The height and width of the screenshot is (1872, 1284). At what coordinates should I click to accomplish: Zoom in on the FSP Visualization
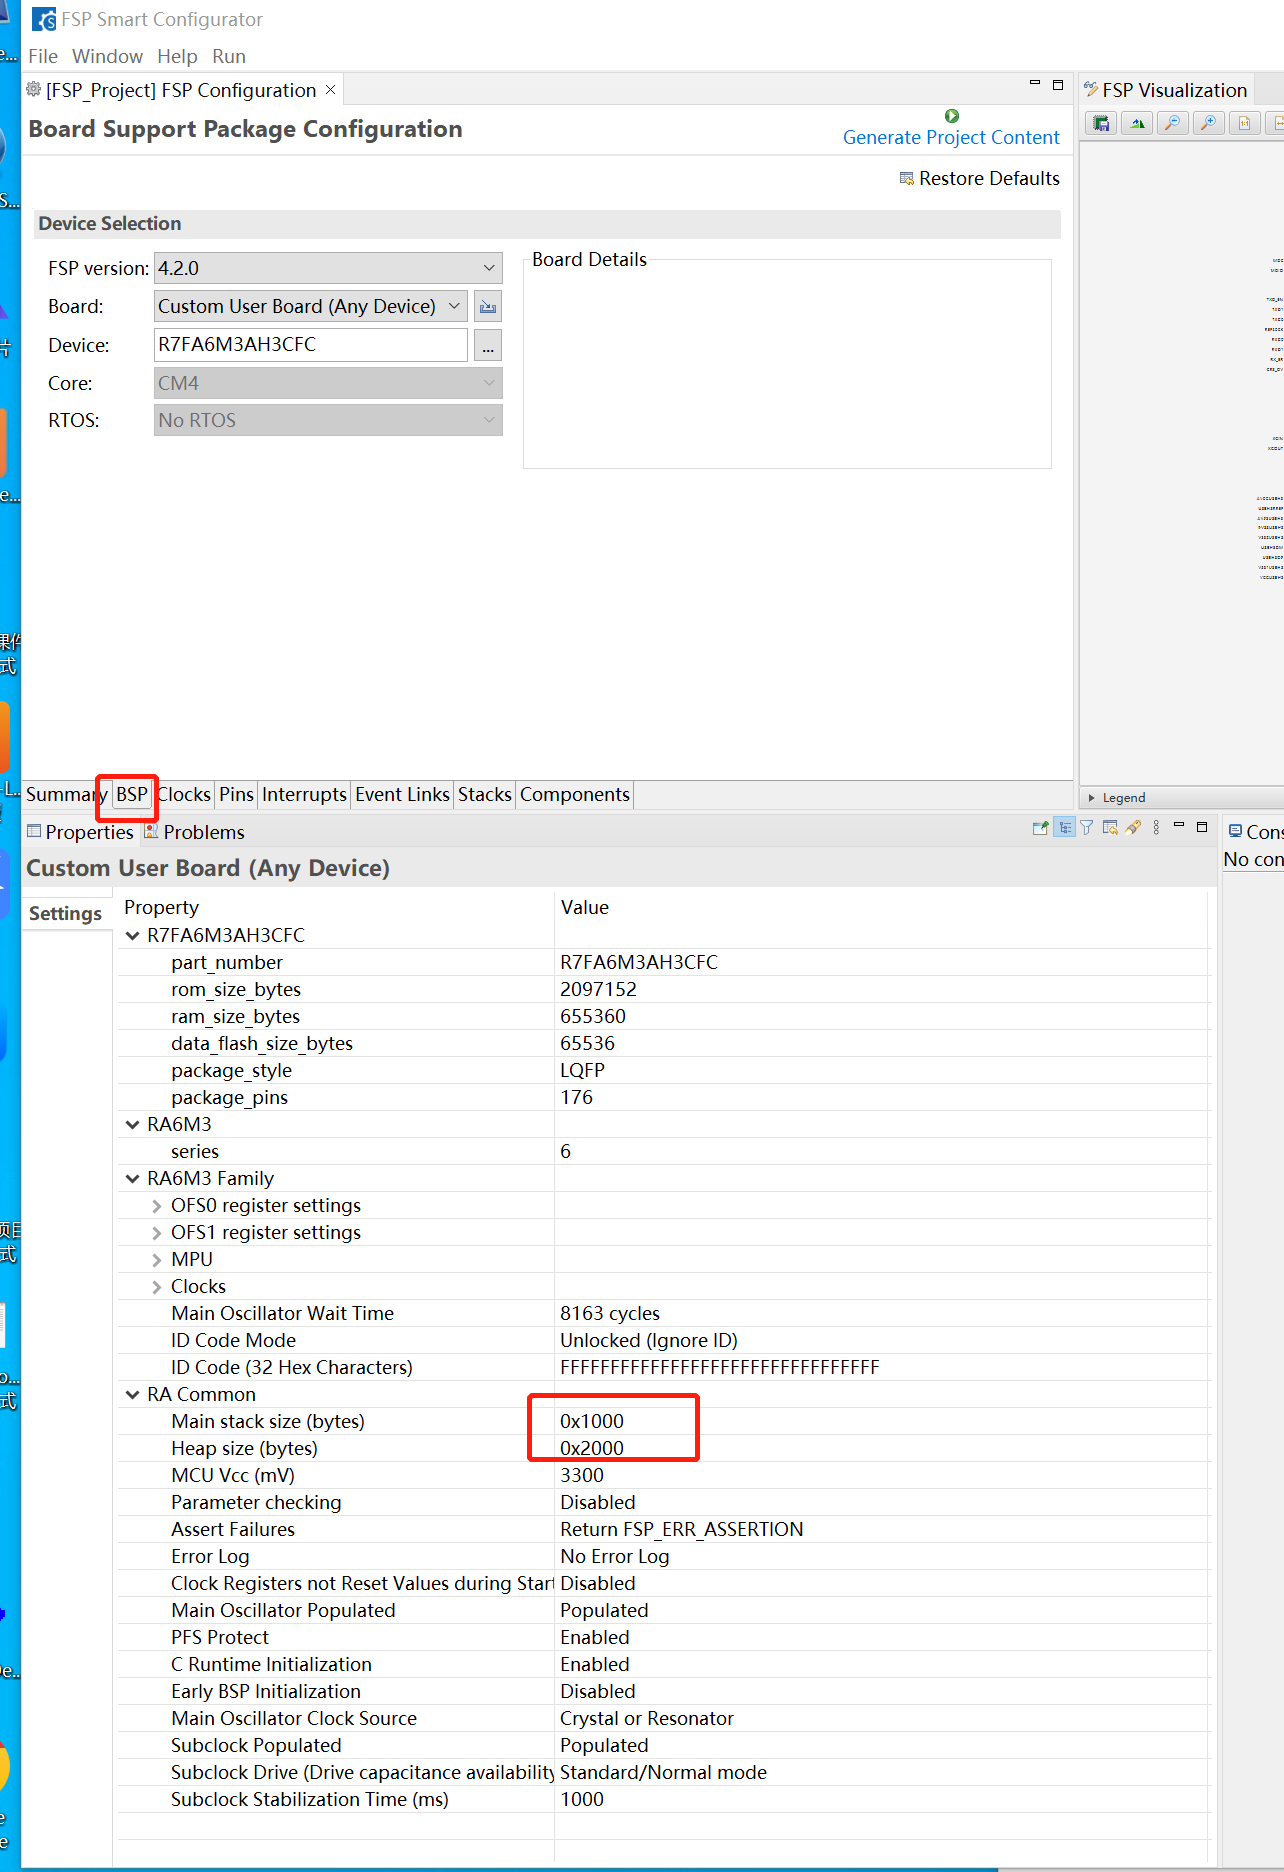[1209, 123]
